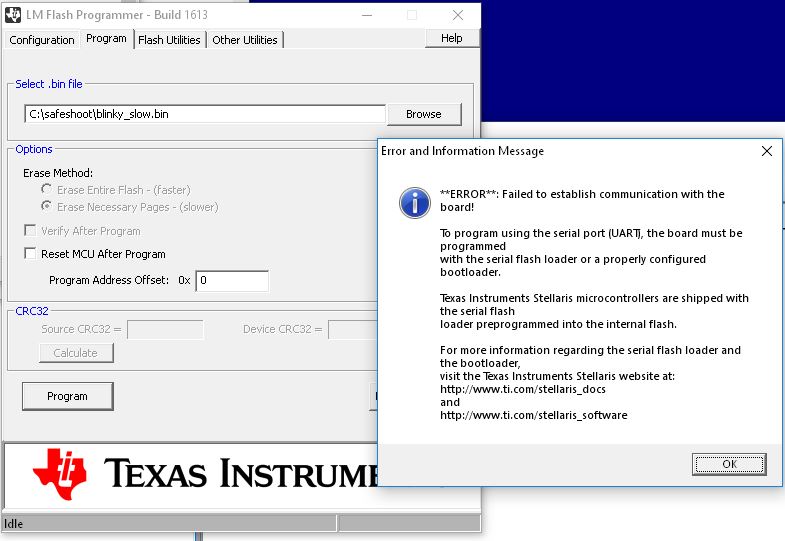This screenshot has width=785, height=541.
Task: Click the Calculate CRC32 button
Action: (76, 353)
